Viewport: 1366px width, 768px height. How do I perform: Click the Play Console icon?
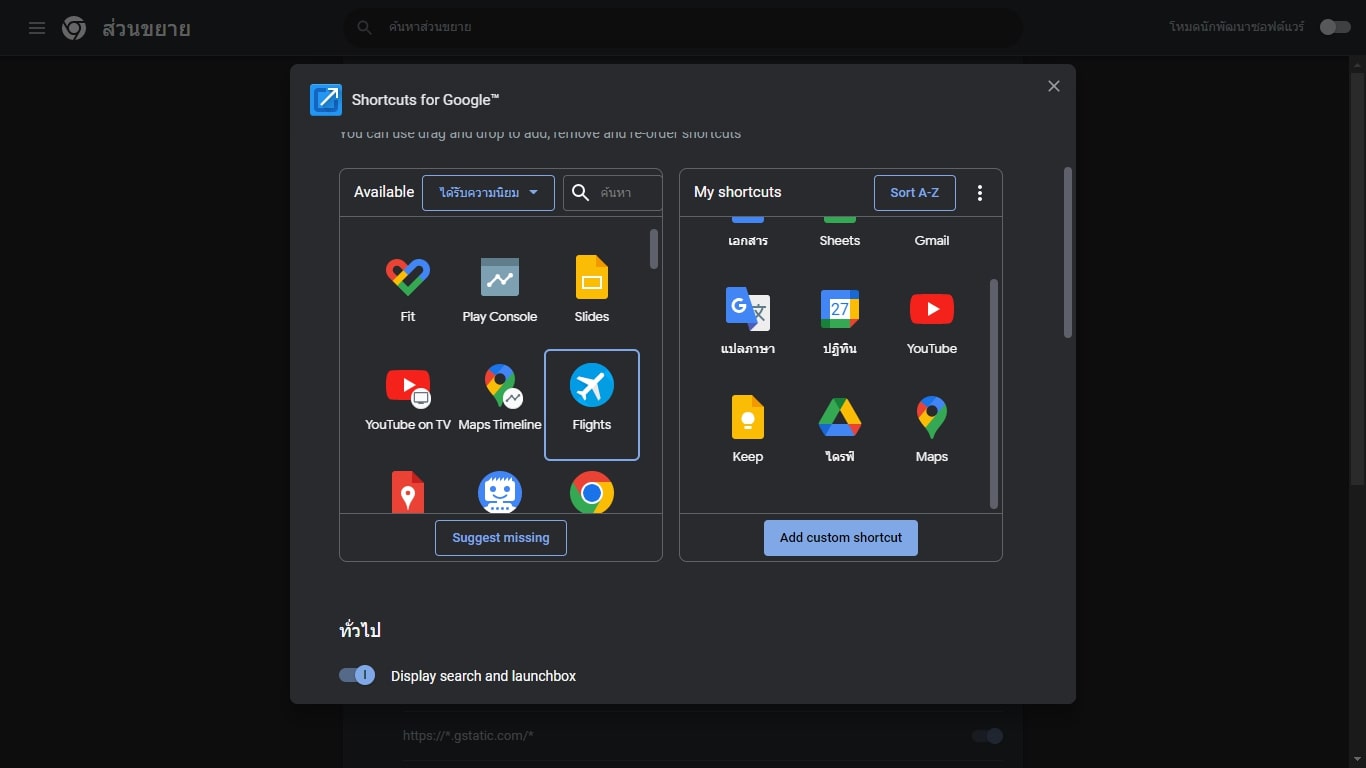(x=500, y=278)
